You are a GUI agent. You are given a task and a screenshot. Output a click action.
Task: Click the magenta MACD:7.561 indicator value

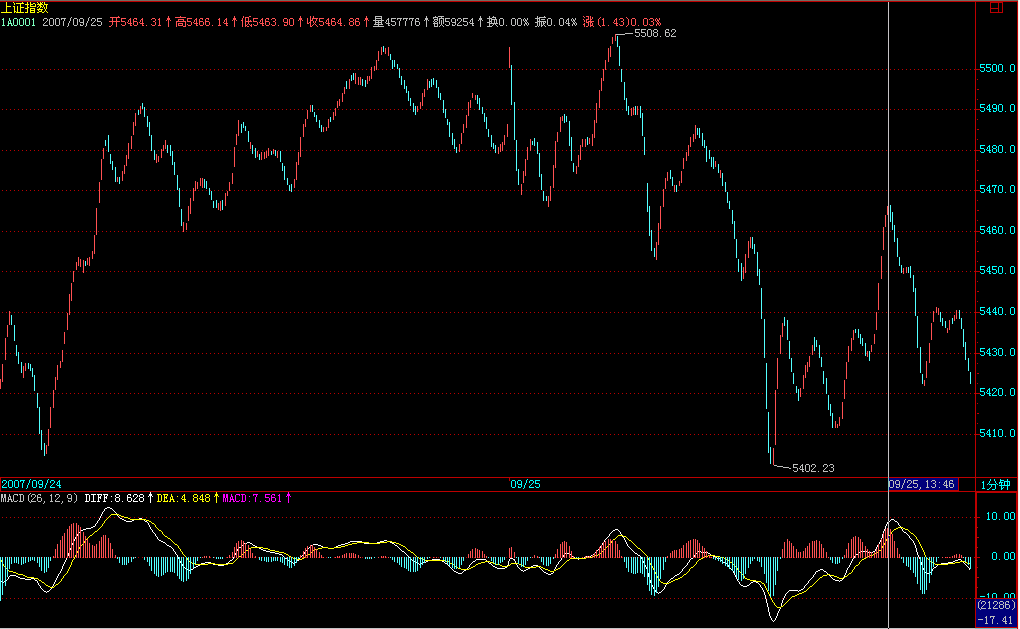coord(252,497)
